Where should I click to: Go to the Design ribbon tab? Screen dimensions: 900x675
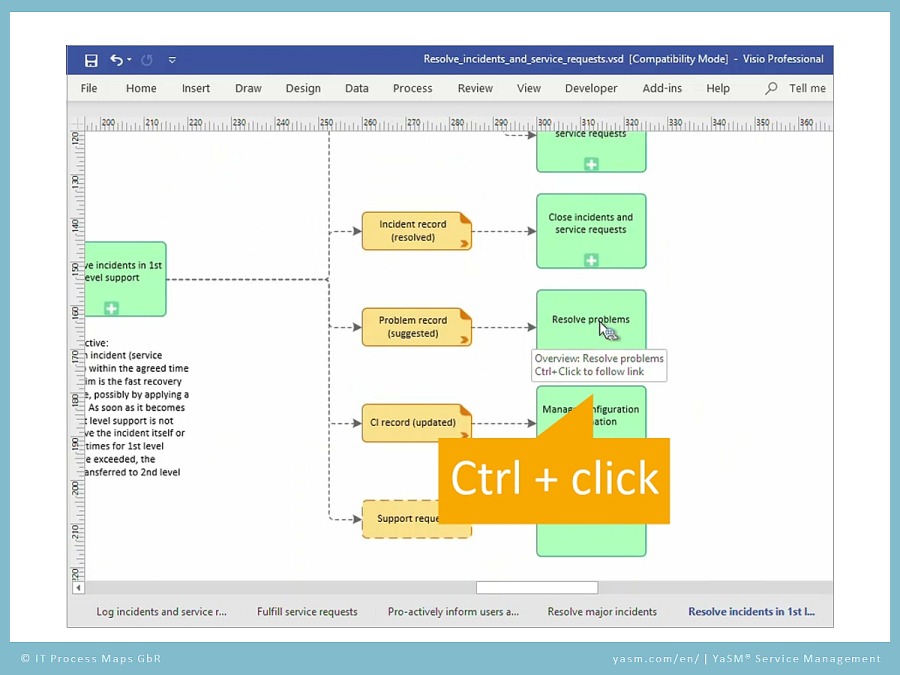[303, 88]
